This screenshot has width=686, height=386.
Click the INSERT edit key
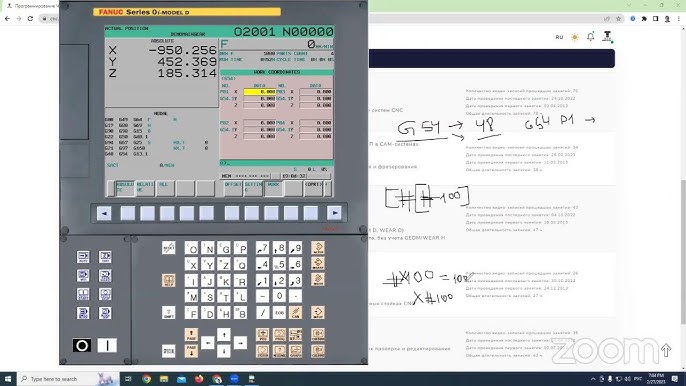[x=318, y=263]
